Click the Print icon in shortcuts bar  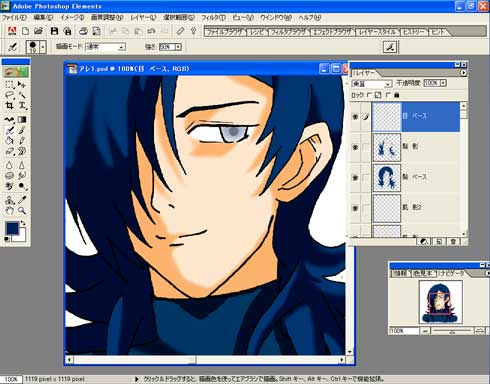[83, 31]
